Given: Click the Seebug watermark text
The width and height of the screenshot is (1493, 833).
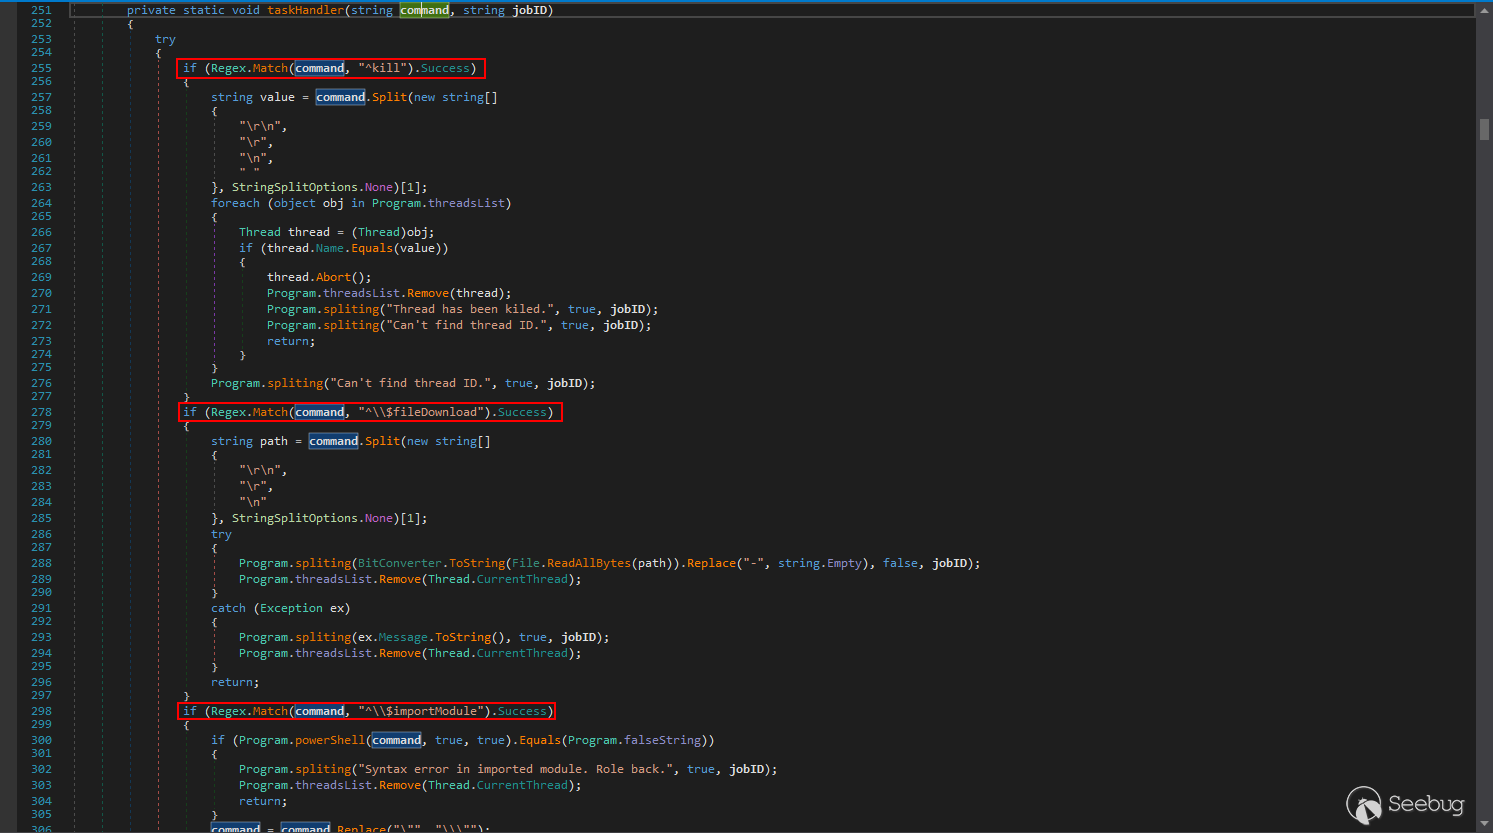Looking at the screenshot, I should pyautogui.click(x=1426, y=804).
